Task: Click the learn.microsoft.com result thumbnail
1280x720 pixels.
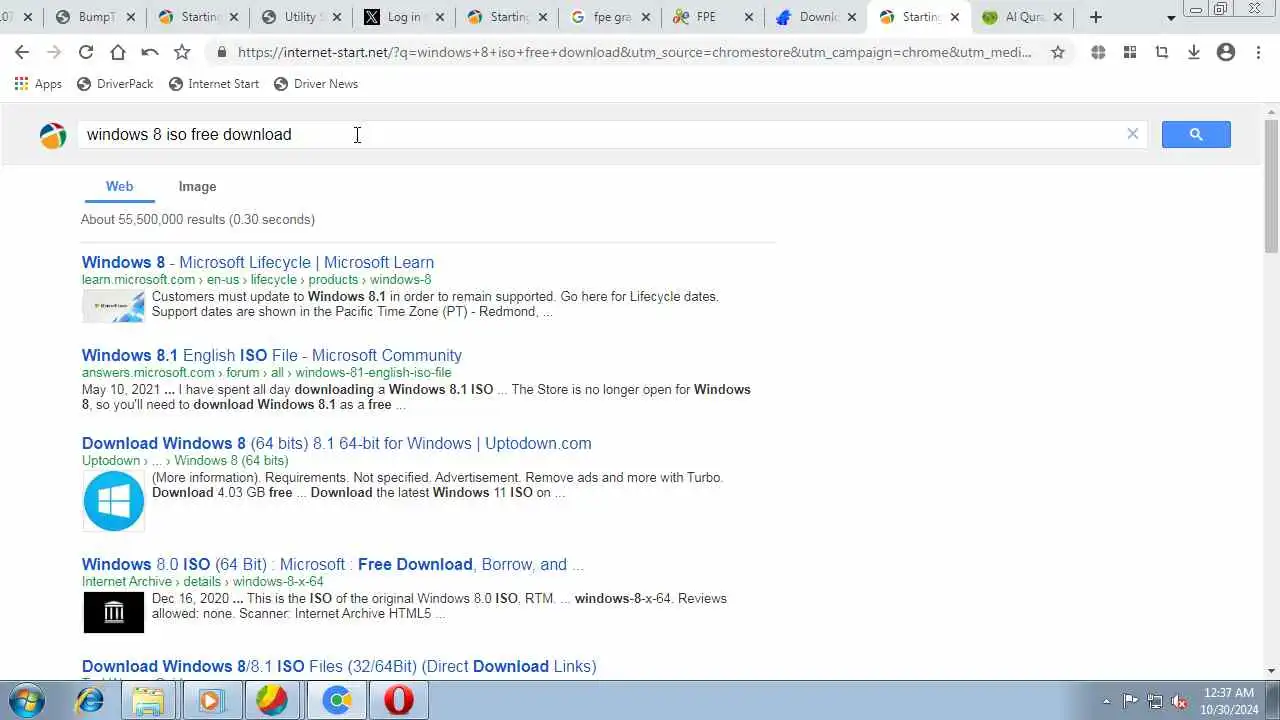Action: (113, 306)
